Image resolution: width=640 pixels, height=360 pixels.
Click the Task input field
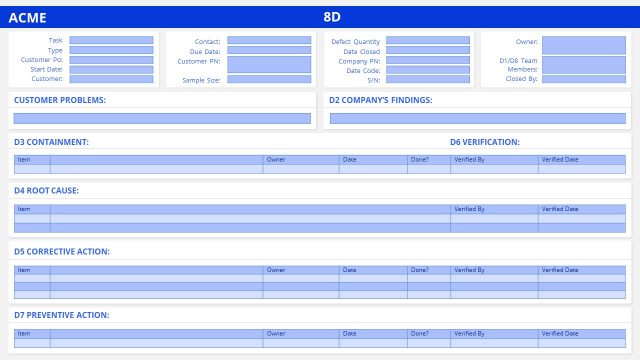[x=111, y=40]
